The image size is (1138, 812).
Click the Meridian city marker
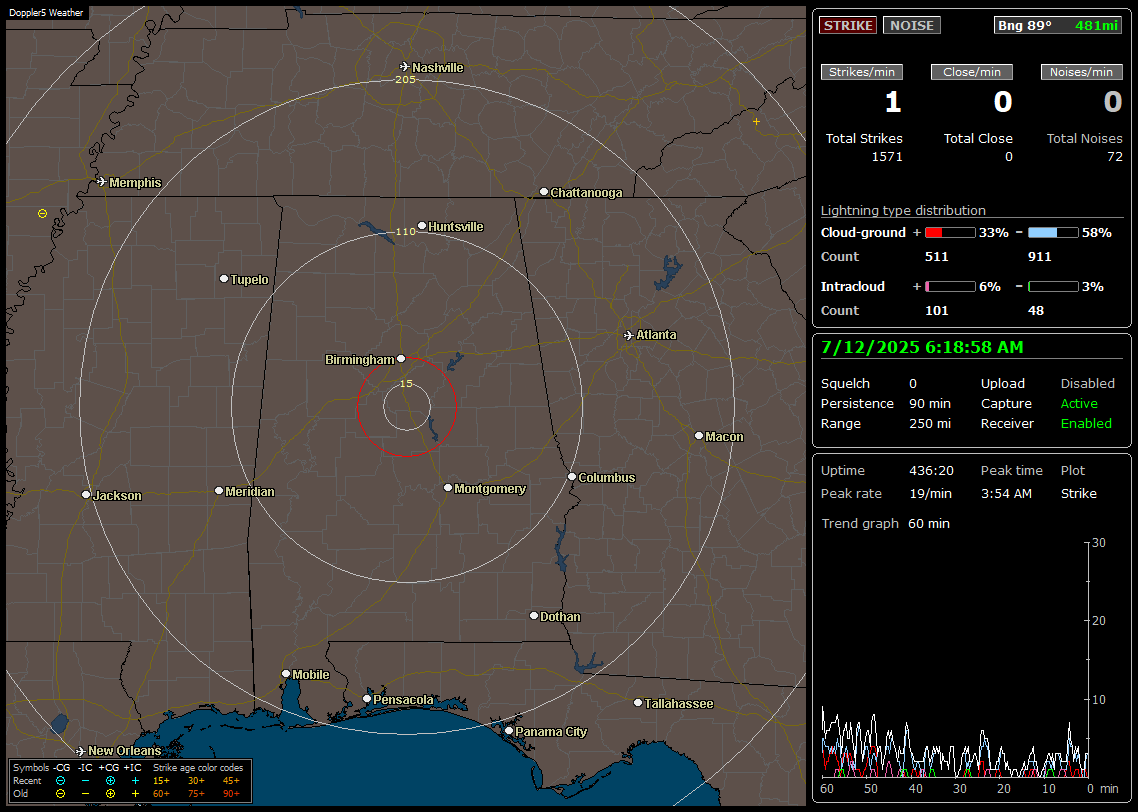219,491
